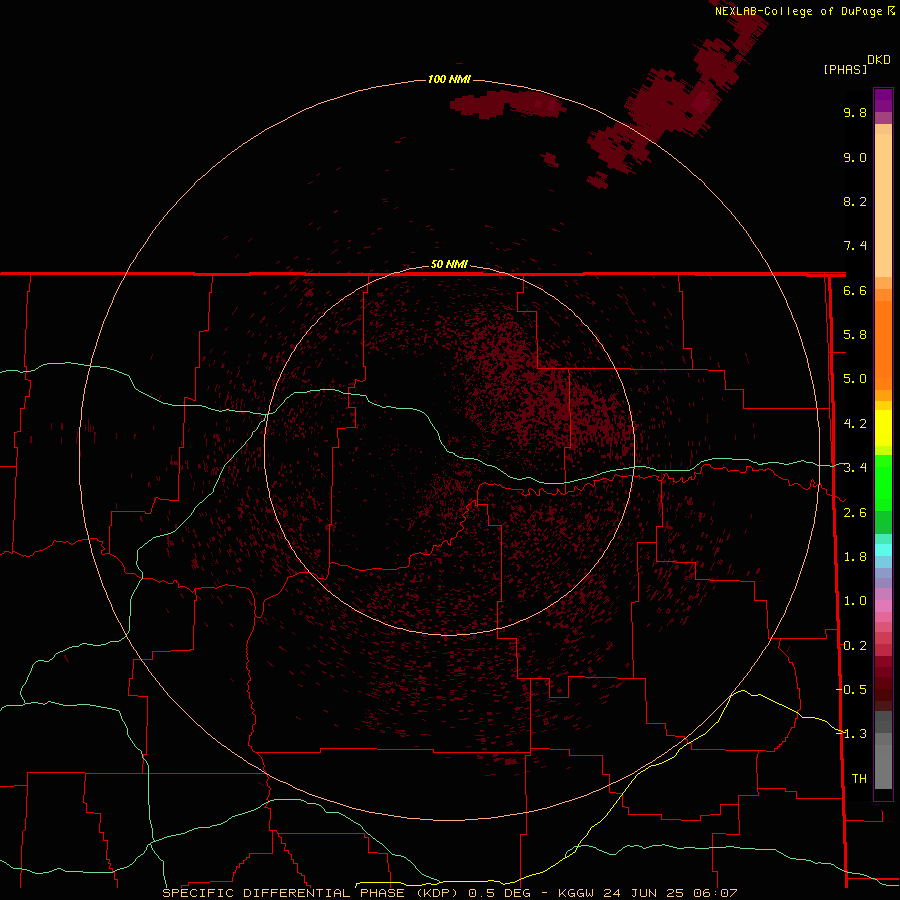Click the 8.2 color scale value

click(855, 201)
